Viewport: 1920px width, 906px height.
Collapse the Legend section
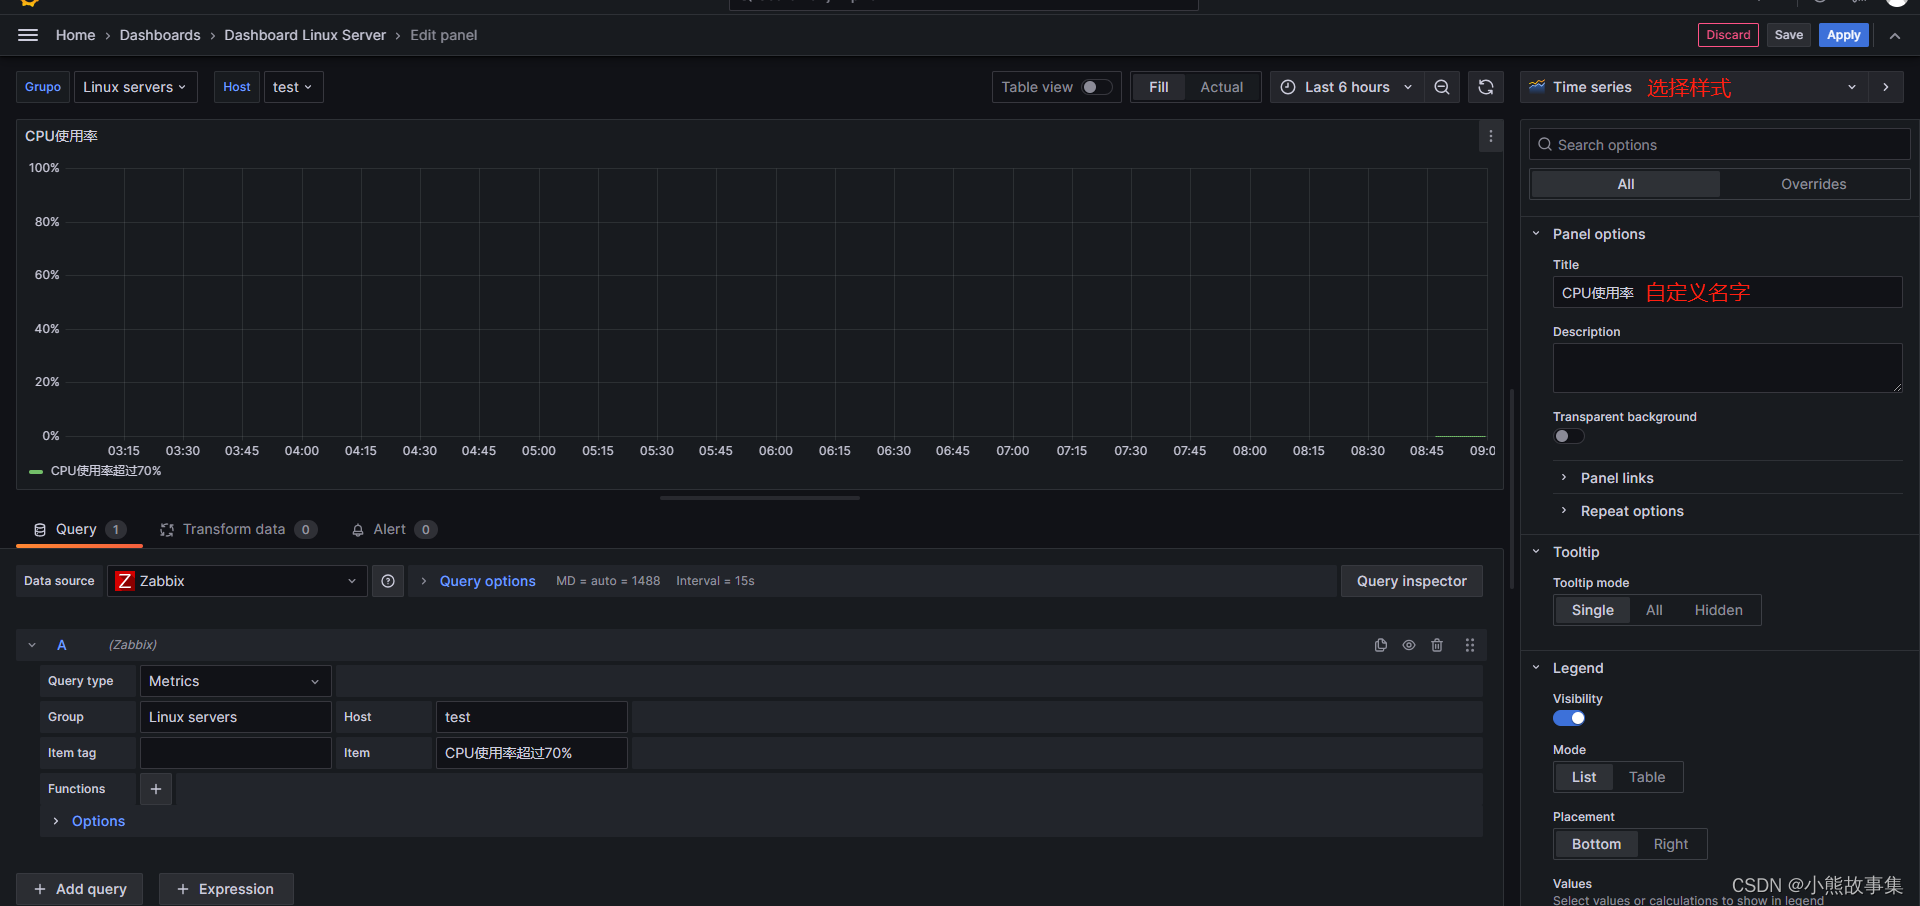coord(1577,668)
